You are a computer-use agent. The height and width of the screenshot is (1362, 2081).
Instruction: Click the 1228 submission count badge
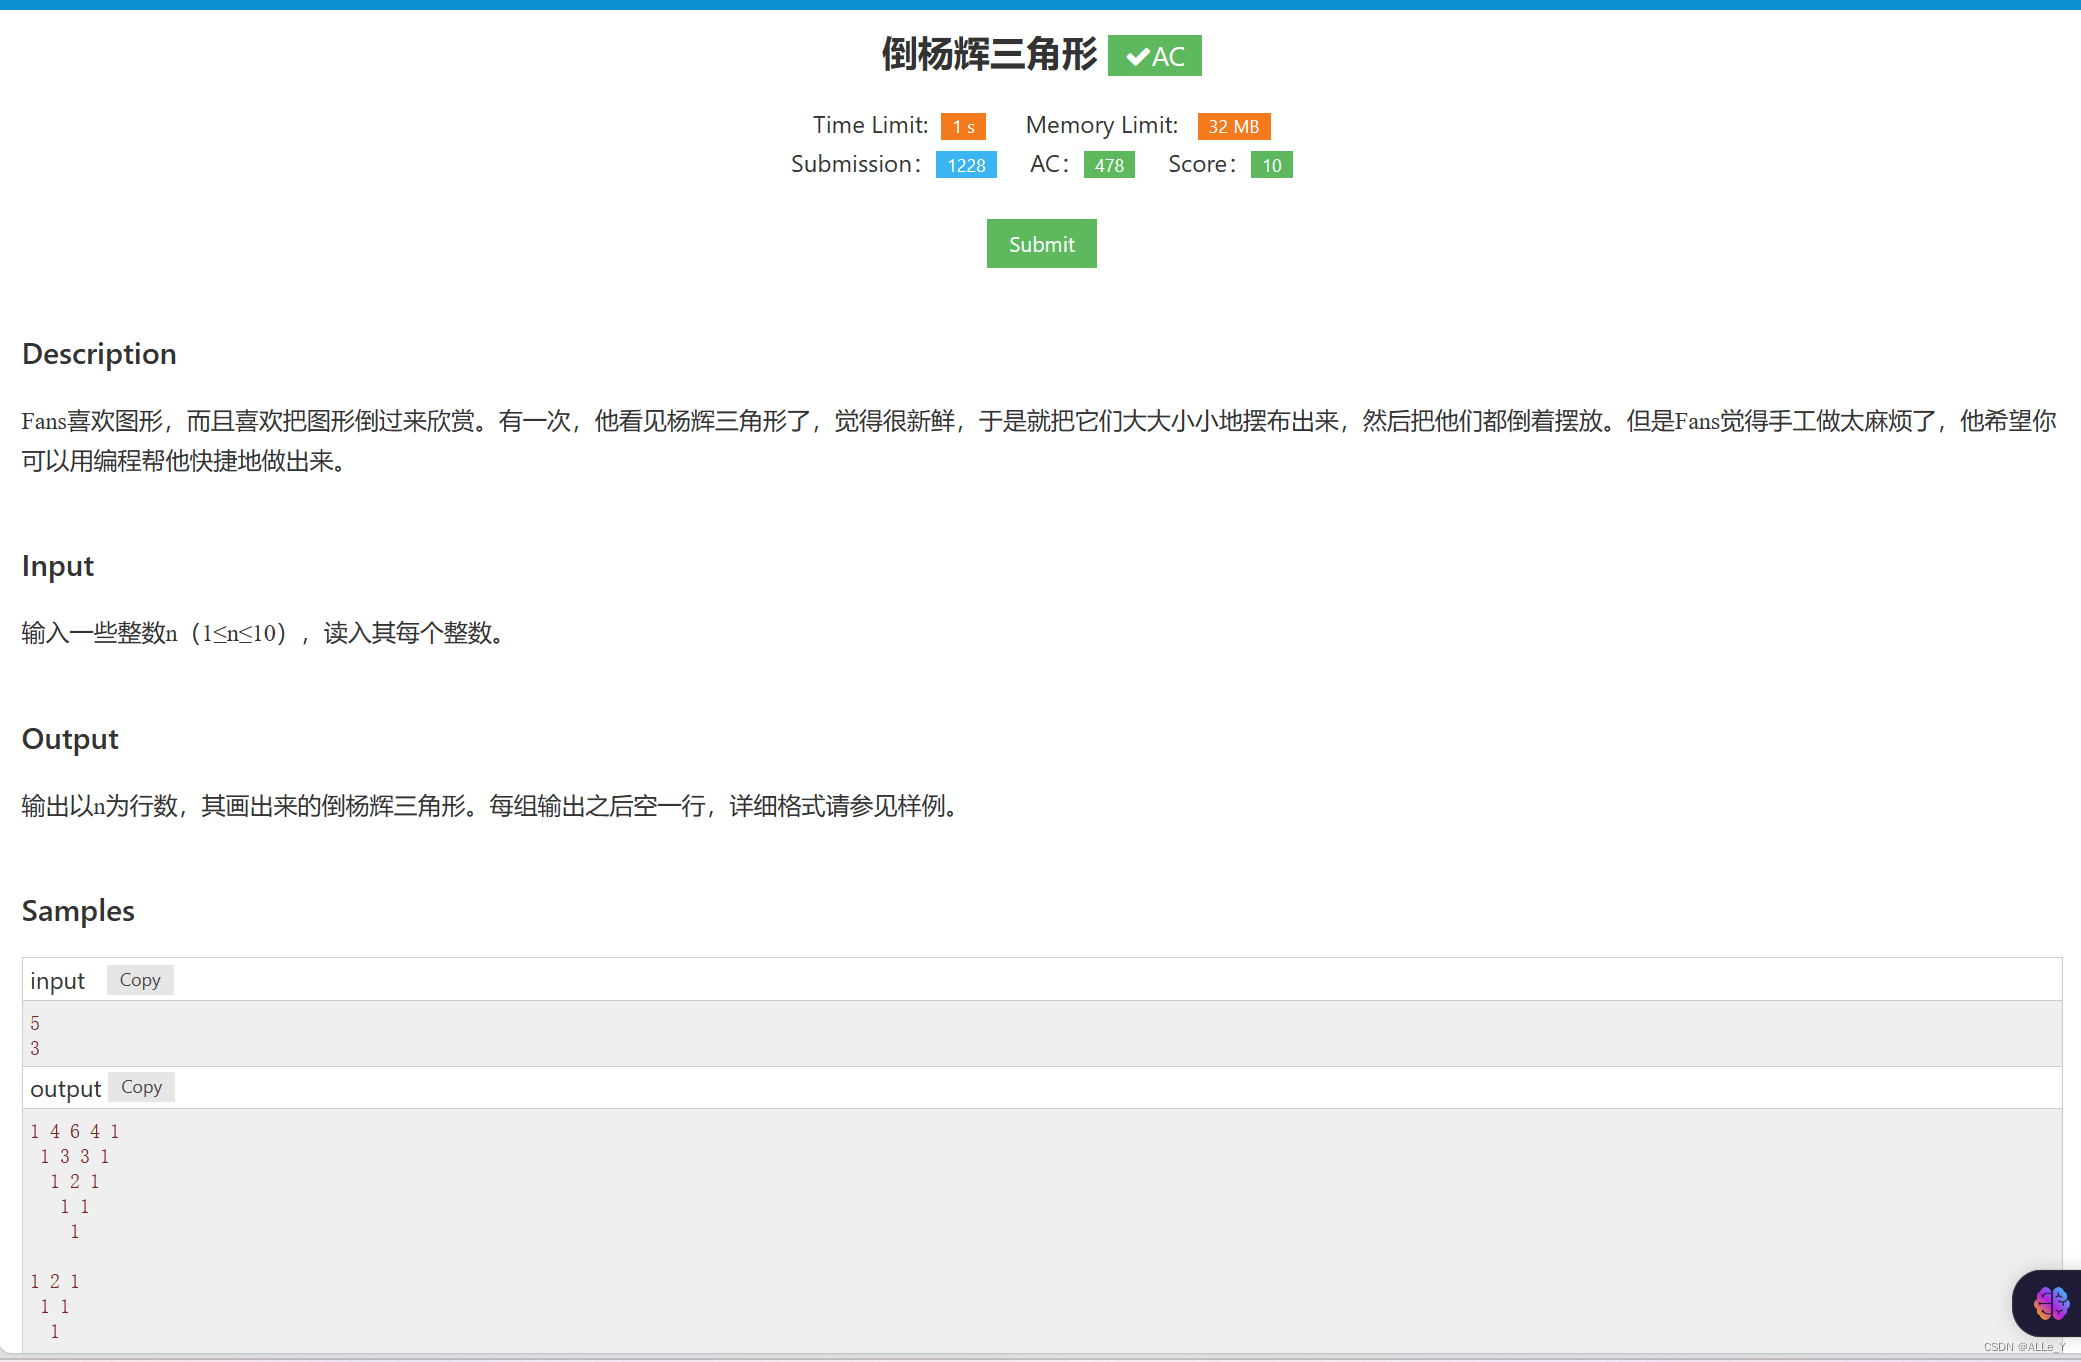click(966, 165)
